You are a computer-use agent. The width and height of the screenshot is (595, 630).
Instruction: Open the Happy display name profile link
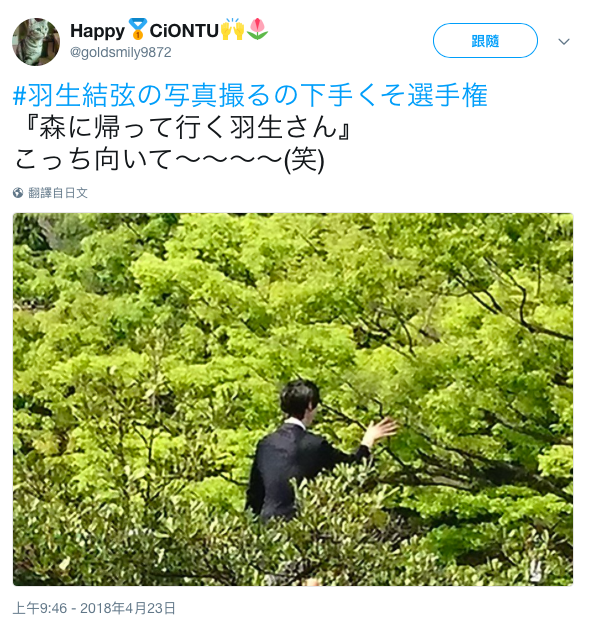[98, 31]
